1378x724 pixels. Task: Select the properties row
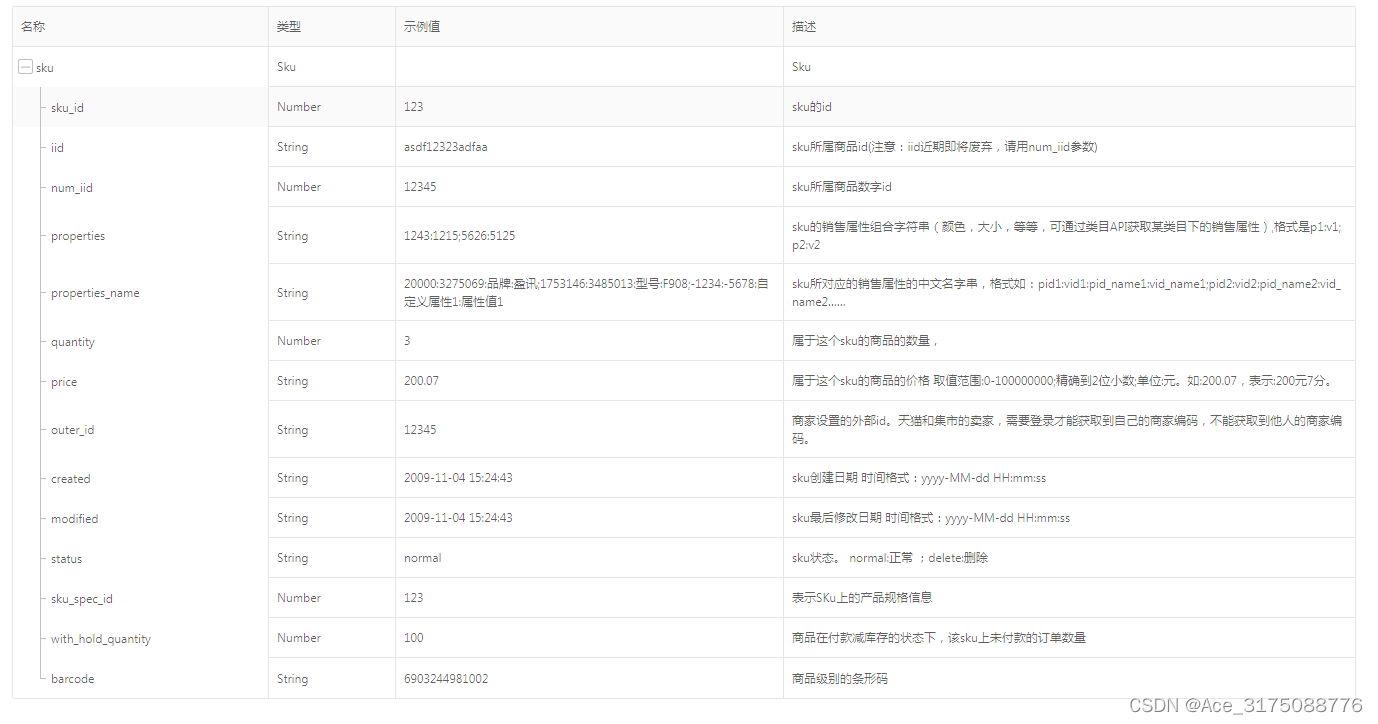(x=77, y=236)
